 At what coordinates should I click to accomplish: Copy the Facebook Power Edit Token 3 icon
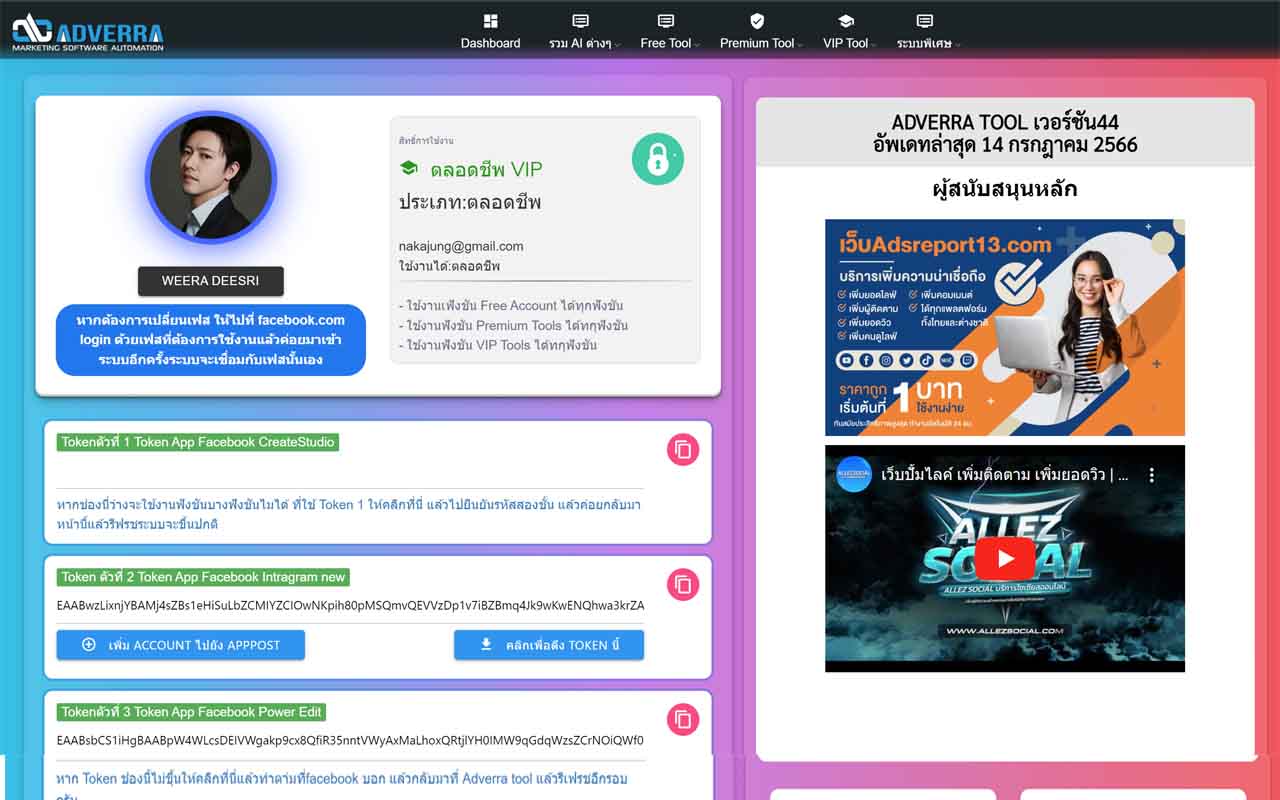tap(681, 719)
